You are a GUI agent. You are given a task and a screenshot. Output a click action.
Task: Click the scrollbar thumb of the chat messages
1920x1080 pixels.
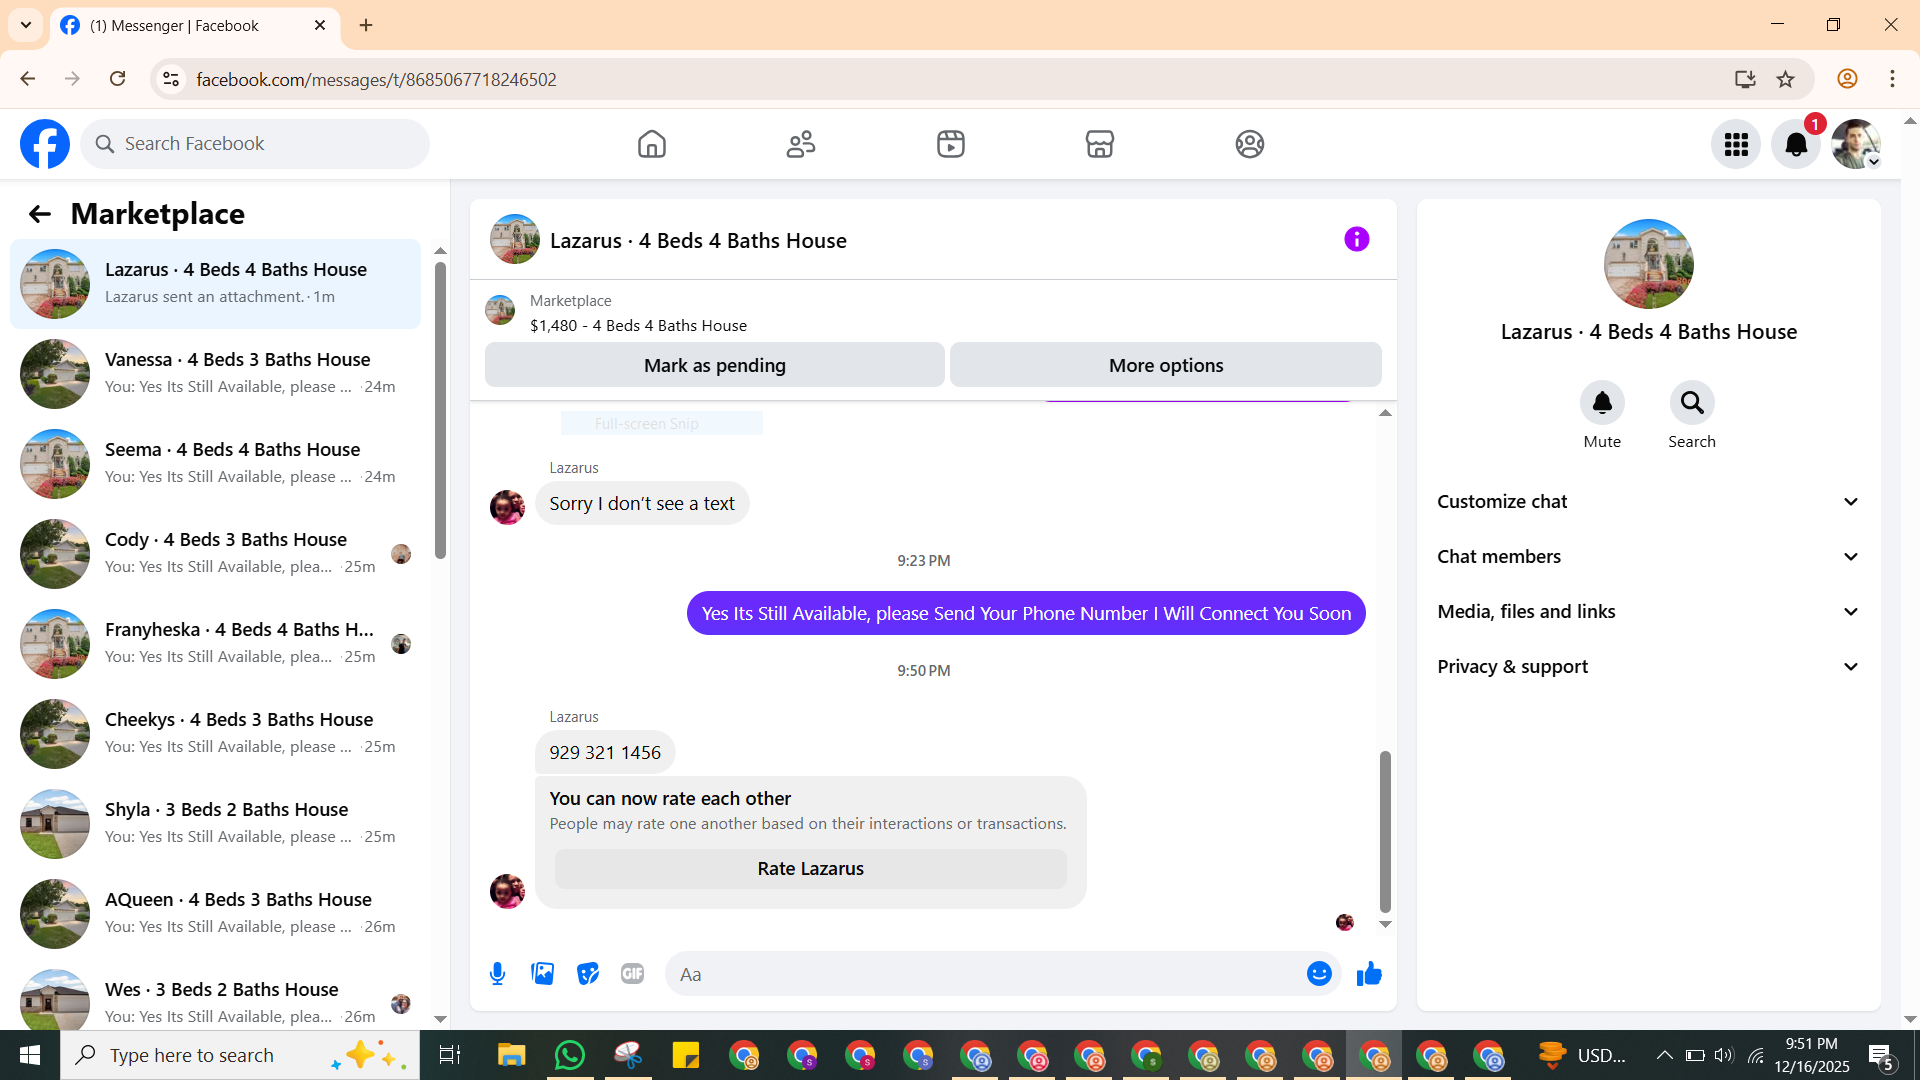(1385, 832)
